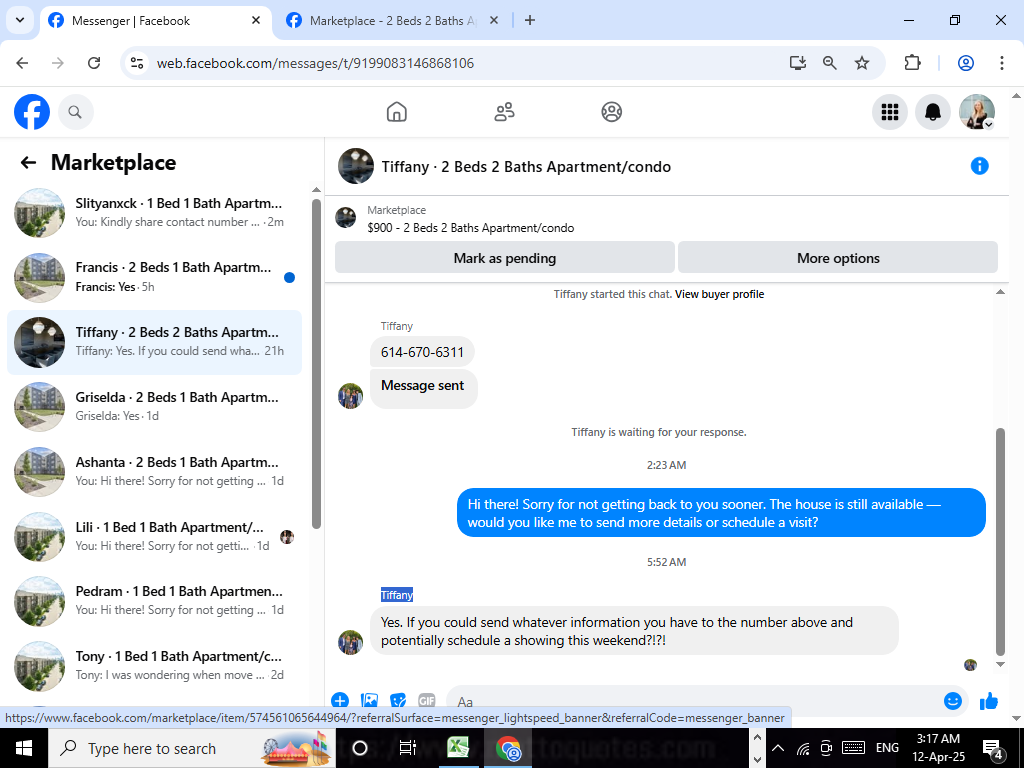Open the Friends icon
1024x768 pixels.
click(x=504, y=112)
